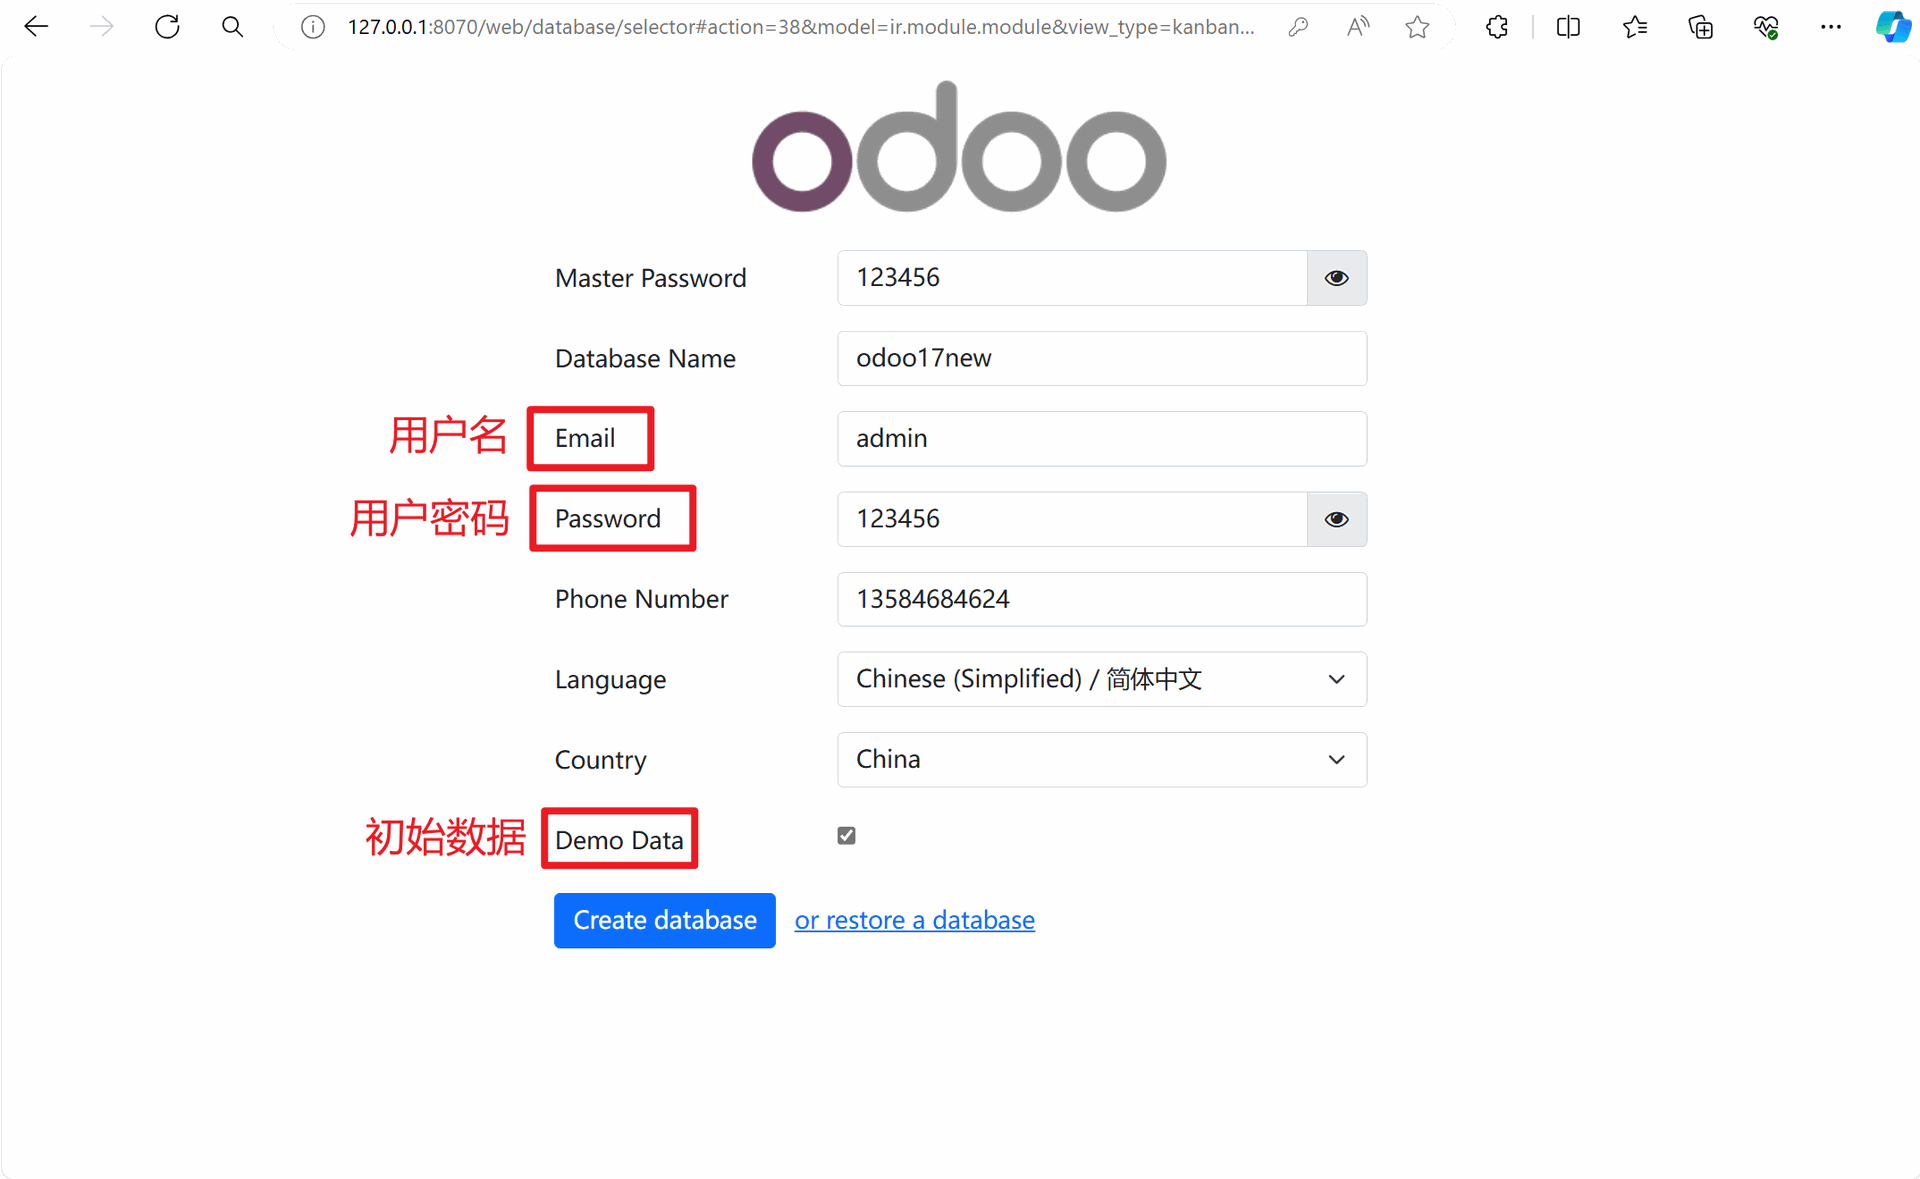Click the Phone Number label
The width and height of the screenshot is (1920, 1179).
tap(641, 599)
